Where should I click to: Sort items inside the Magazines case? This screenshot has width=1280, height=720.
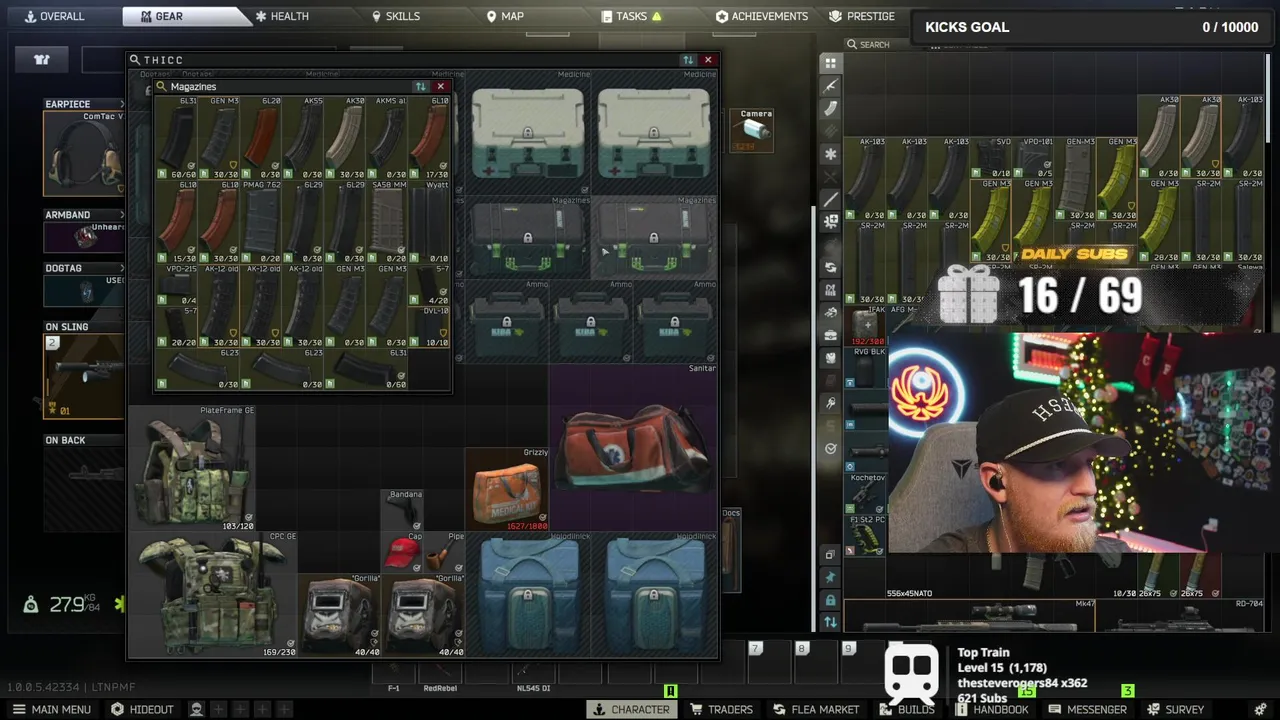click(x=420, y=87)
